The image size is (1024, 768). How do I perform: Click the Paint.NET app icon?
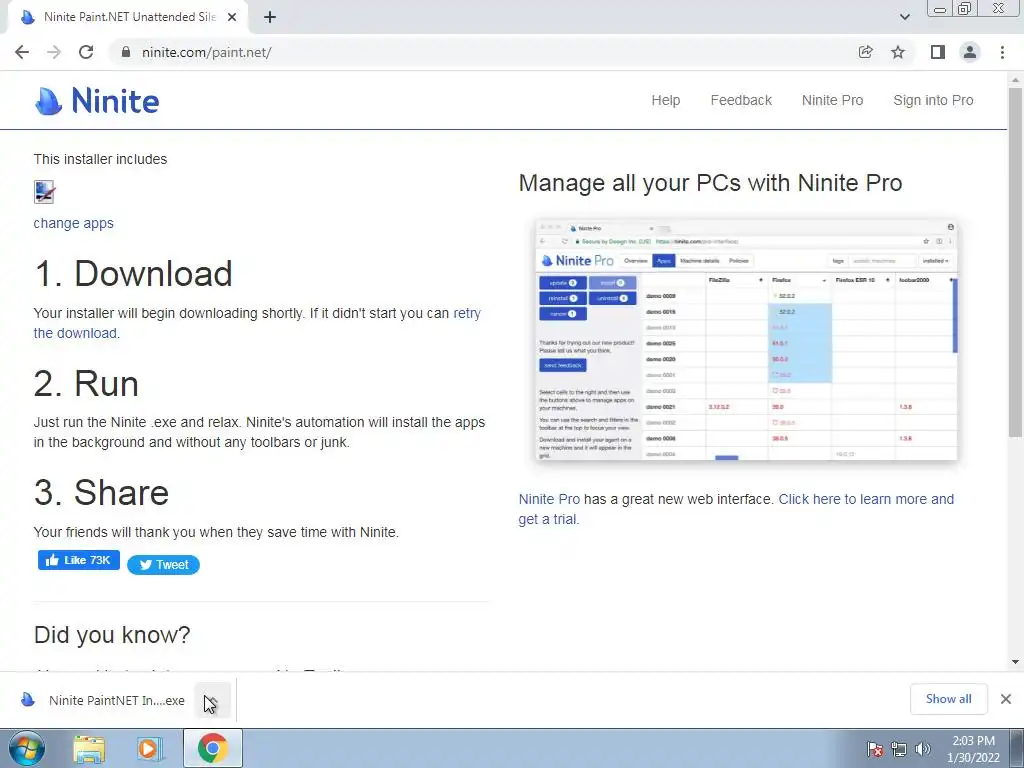tap(44, 192)
